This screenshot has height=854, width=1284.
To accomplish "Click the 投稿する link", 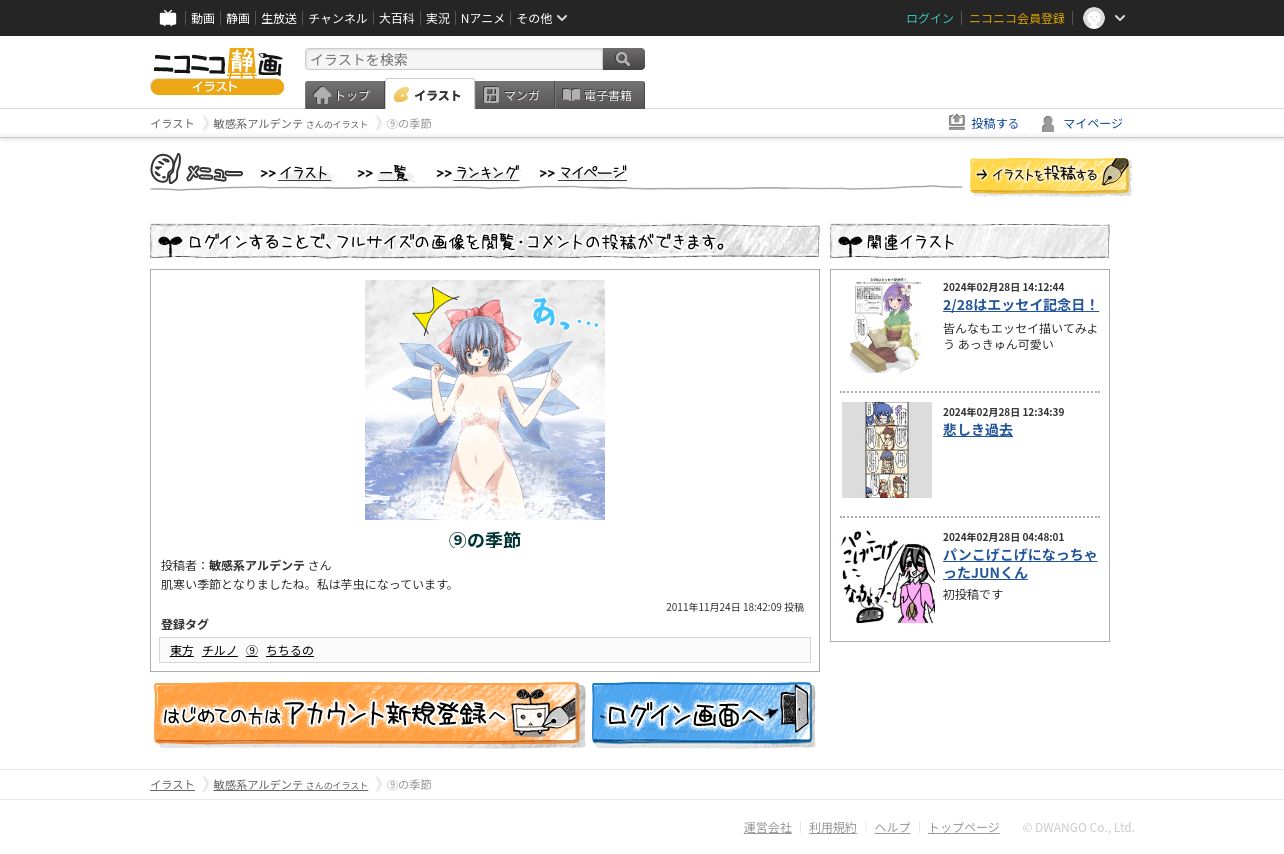I will pos(995,123).
